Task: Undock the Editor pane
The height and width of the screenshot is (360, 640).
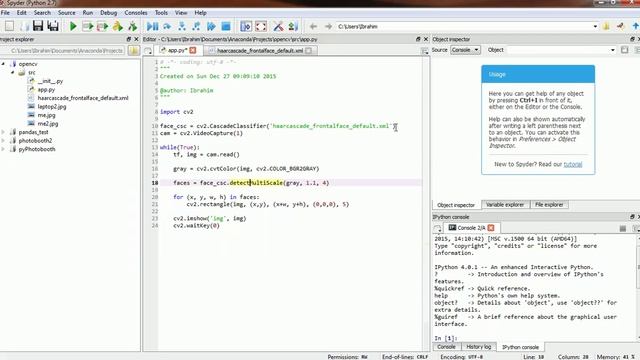Action: [418, 39]
